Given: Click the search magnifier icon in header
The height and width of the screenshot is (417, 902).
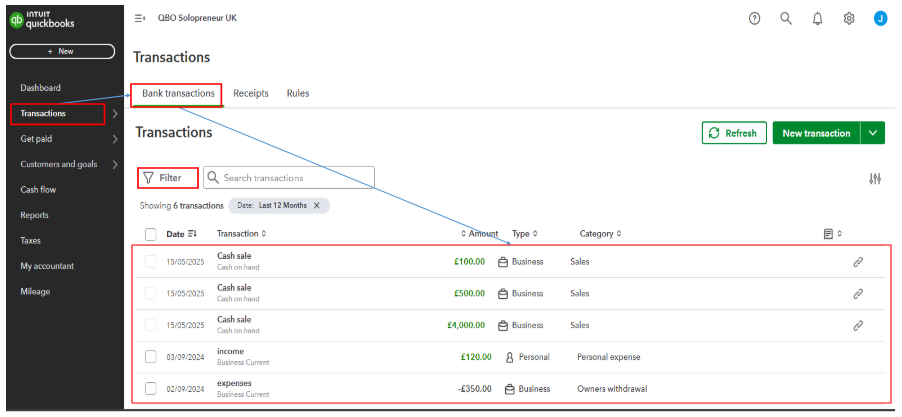Looking at the screenshot, I should [786, 18].
